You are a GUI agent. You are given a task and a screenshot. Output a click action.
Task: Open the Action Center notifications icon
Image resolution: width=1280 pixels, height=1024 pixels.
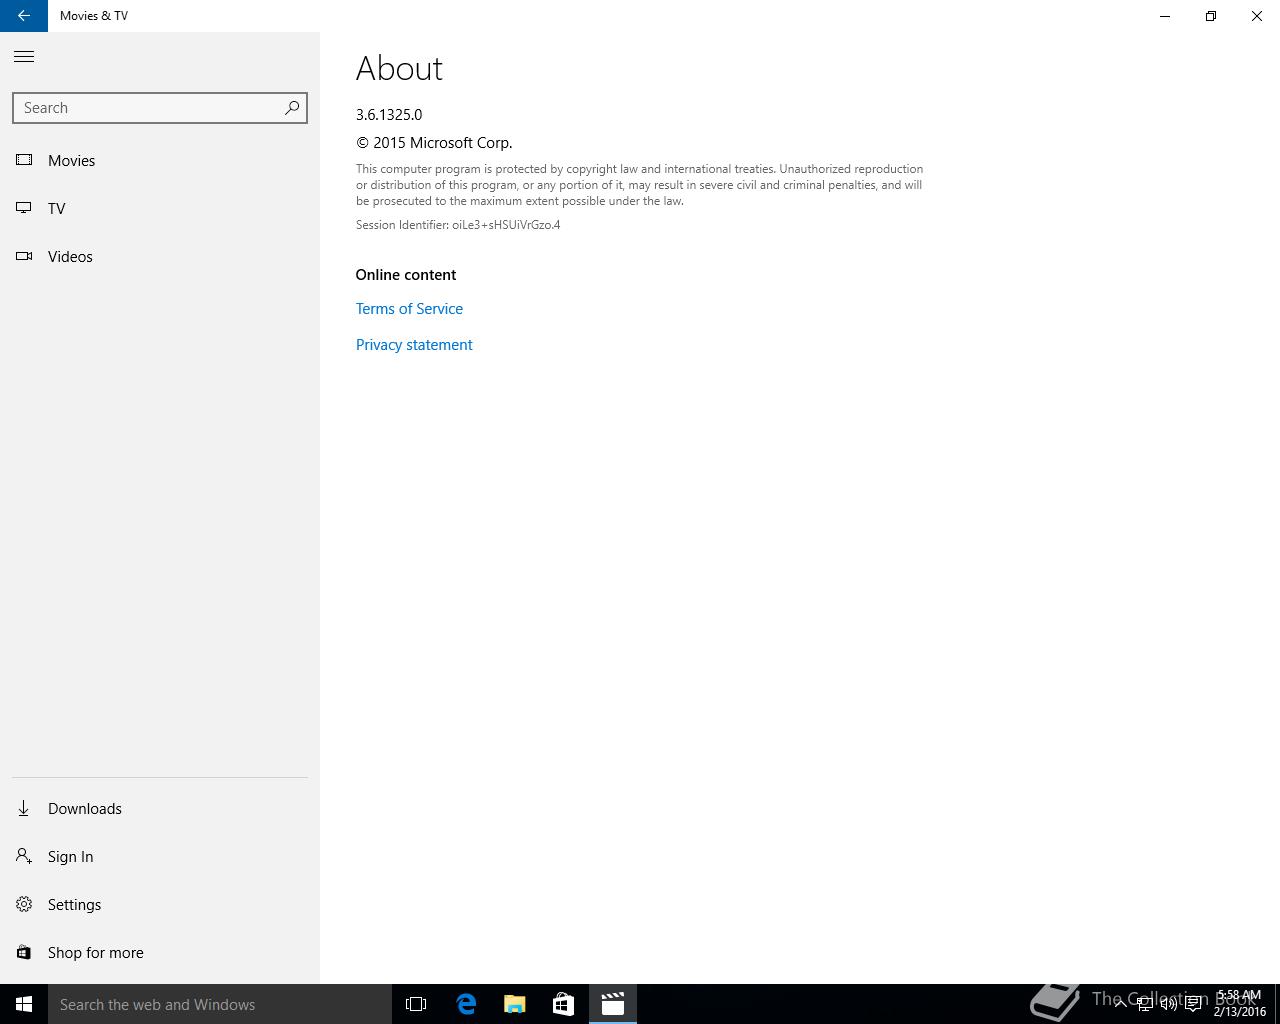1193,1004
